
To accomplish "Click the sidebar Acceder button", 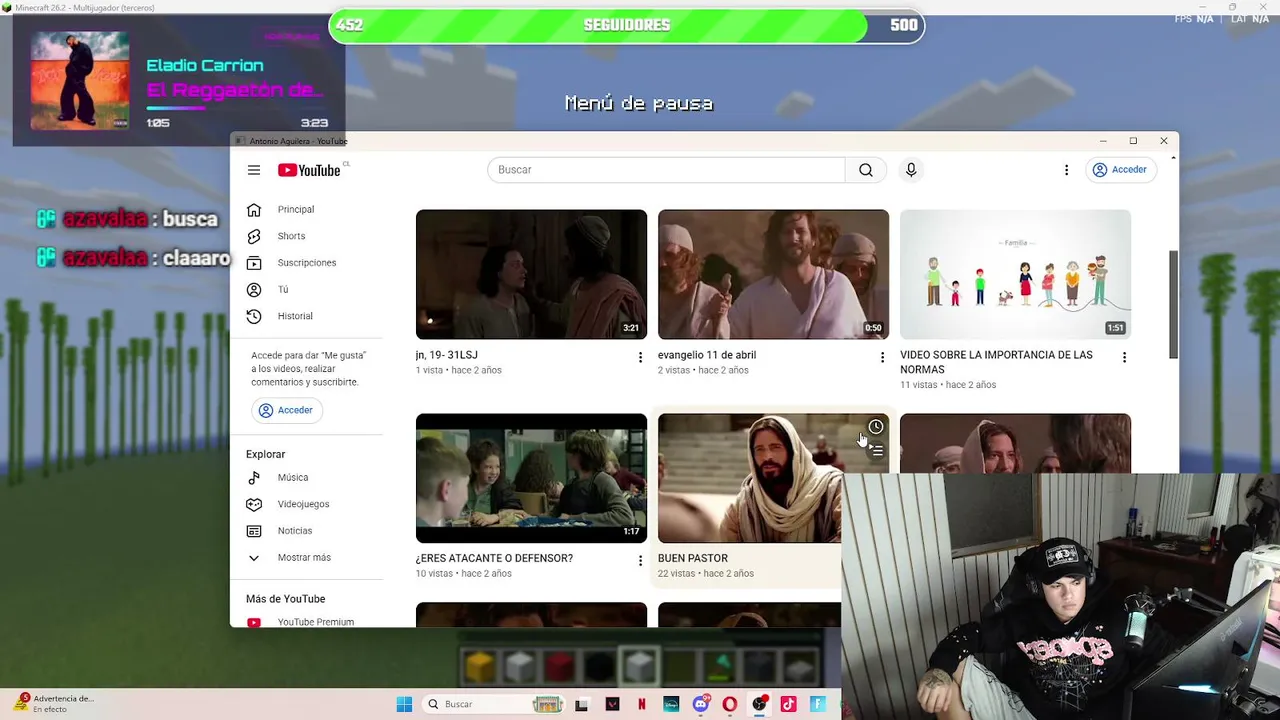I will pos(286,410).
